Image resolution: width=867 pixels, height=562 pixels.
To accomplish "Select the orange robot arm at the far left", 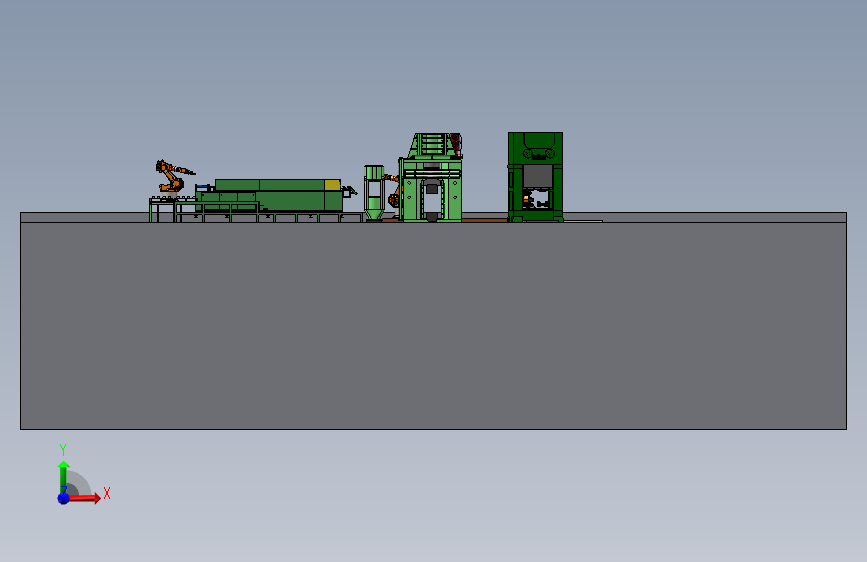I will [173, 176].
